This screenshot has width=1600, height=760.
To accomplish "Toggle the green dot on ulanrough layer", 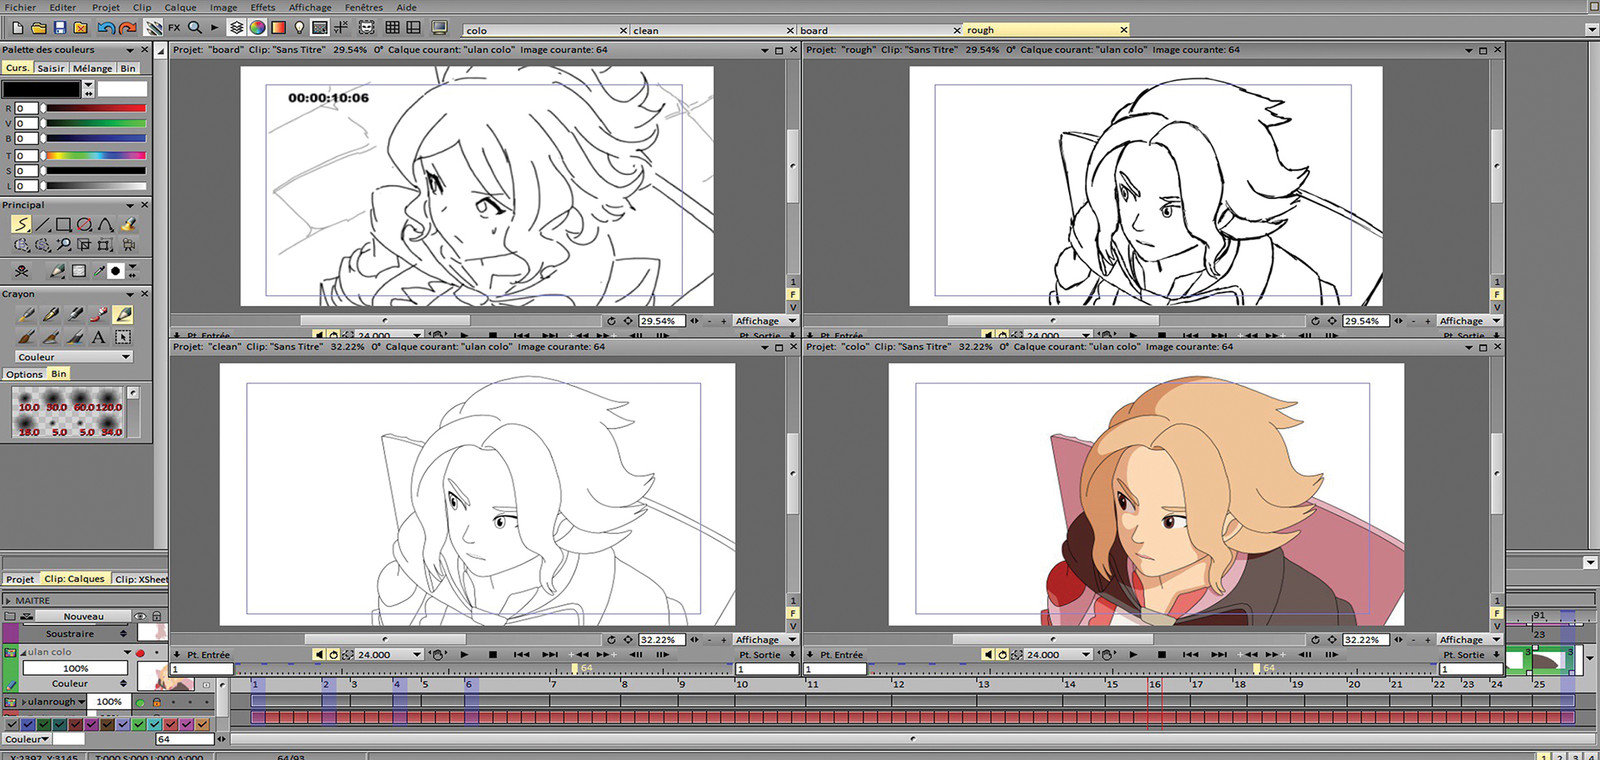I will coord(140,702).
